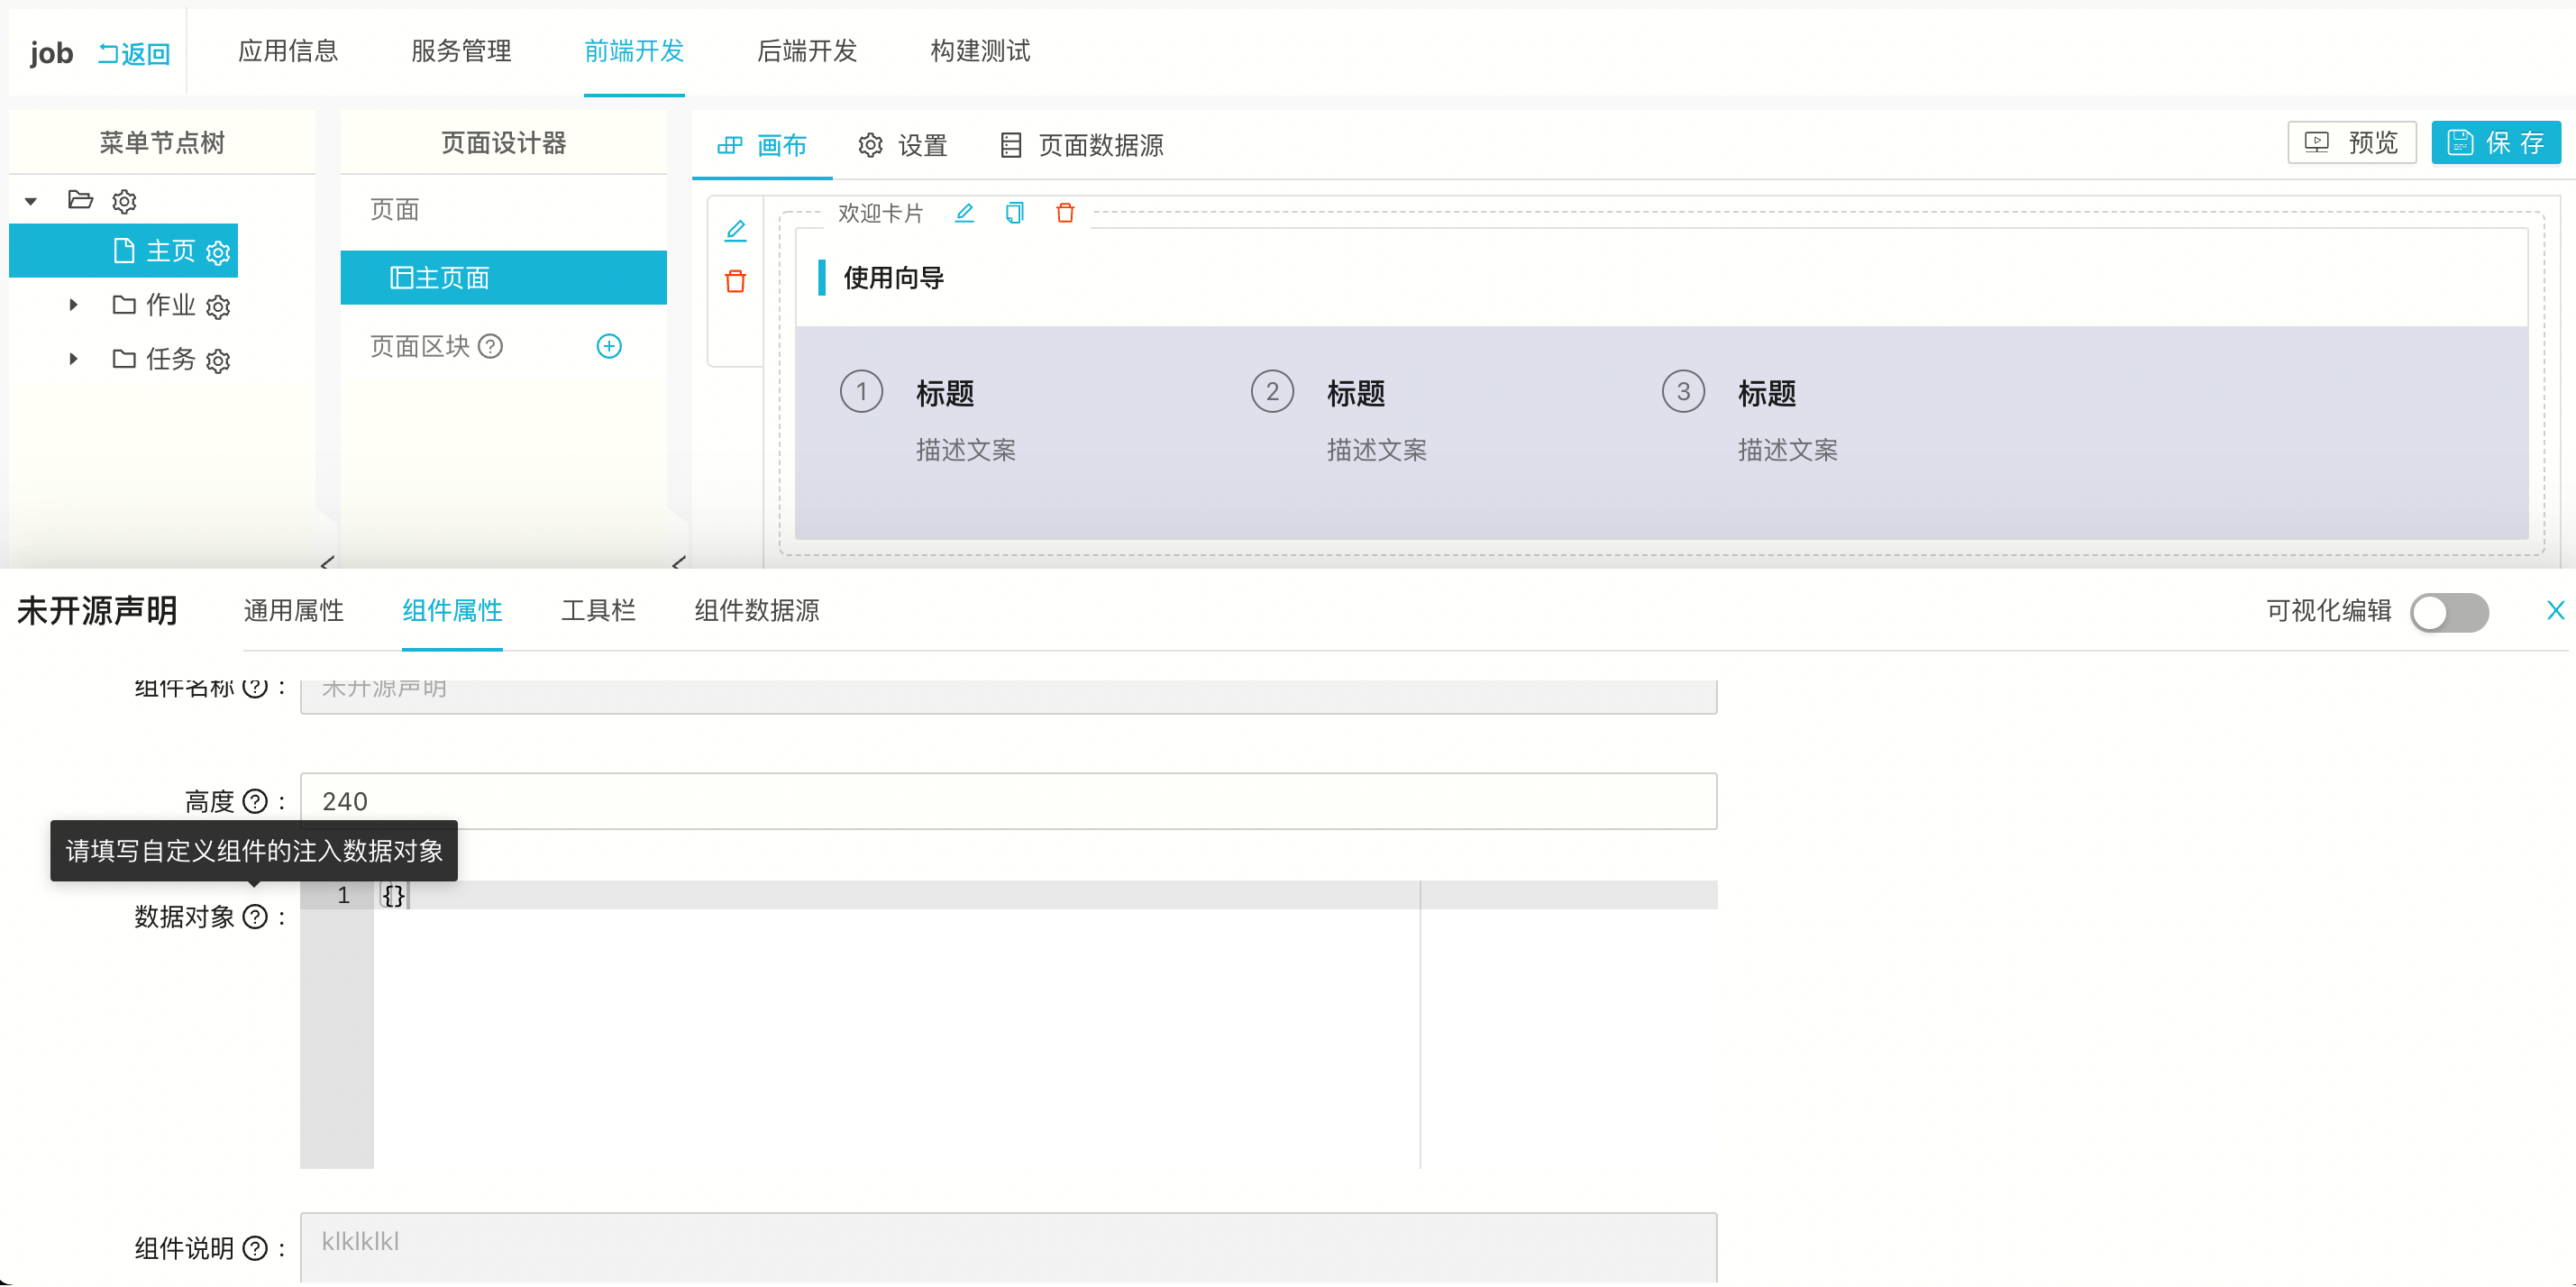Viewport: 2576px width, 1287px height.
Task: Switch to the 后端开发 tab
Action: coord(807,51)
